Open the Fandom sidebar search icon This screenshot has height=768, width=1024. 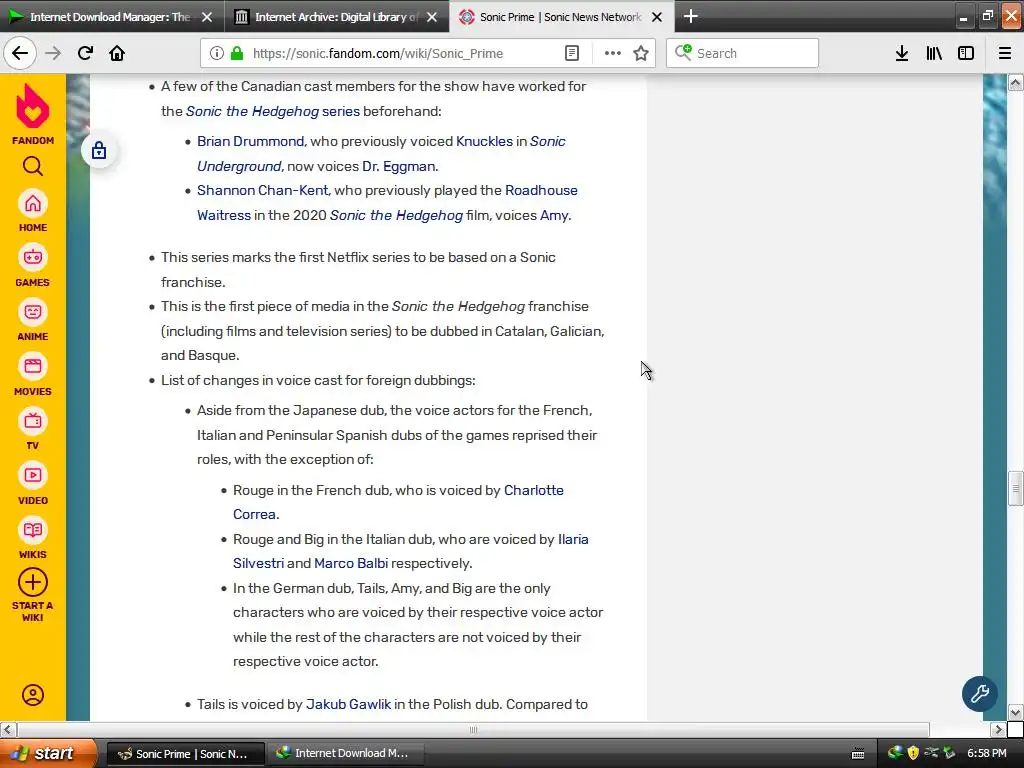pos(33,167)
